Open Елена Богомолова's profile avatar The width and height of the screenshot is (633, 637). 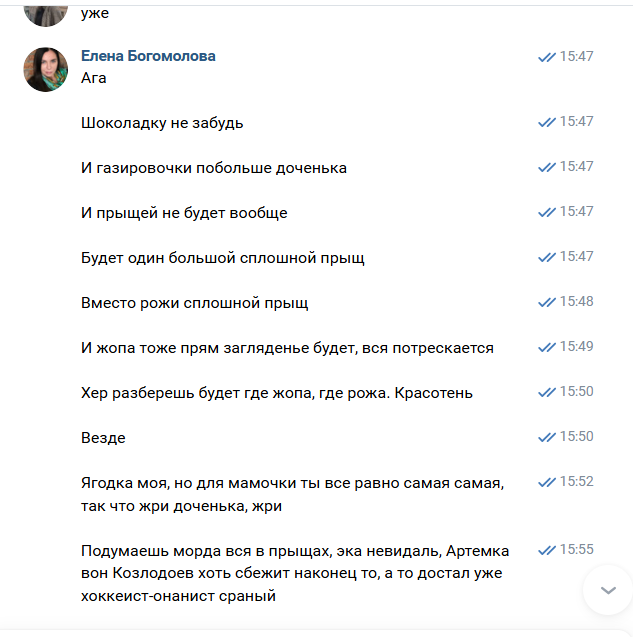[x=46, y=69]
